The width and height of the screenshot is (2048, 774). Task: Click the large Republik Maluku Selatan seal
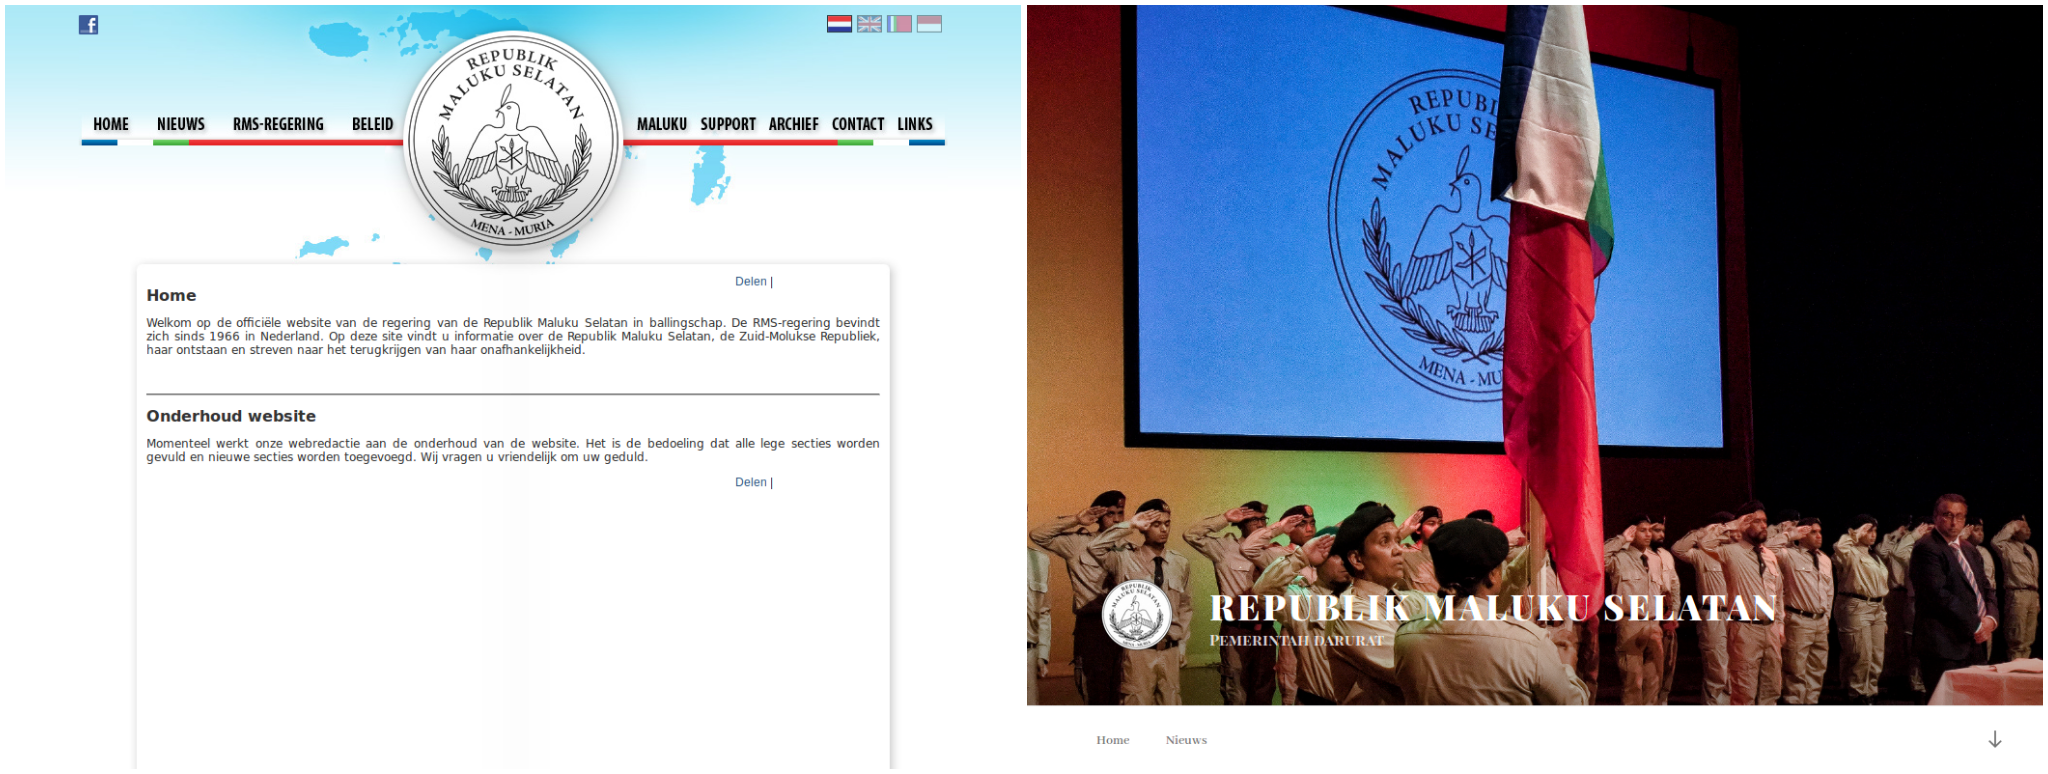pos(512,139)
